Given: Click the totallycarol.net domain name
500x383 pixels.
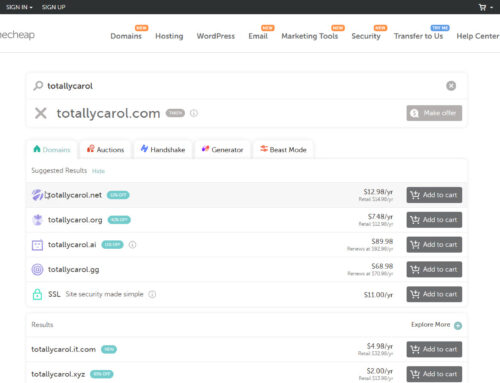Looking at the screenshot, I should point(75,195).
